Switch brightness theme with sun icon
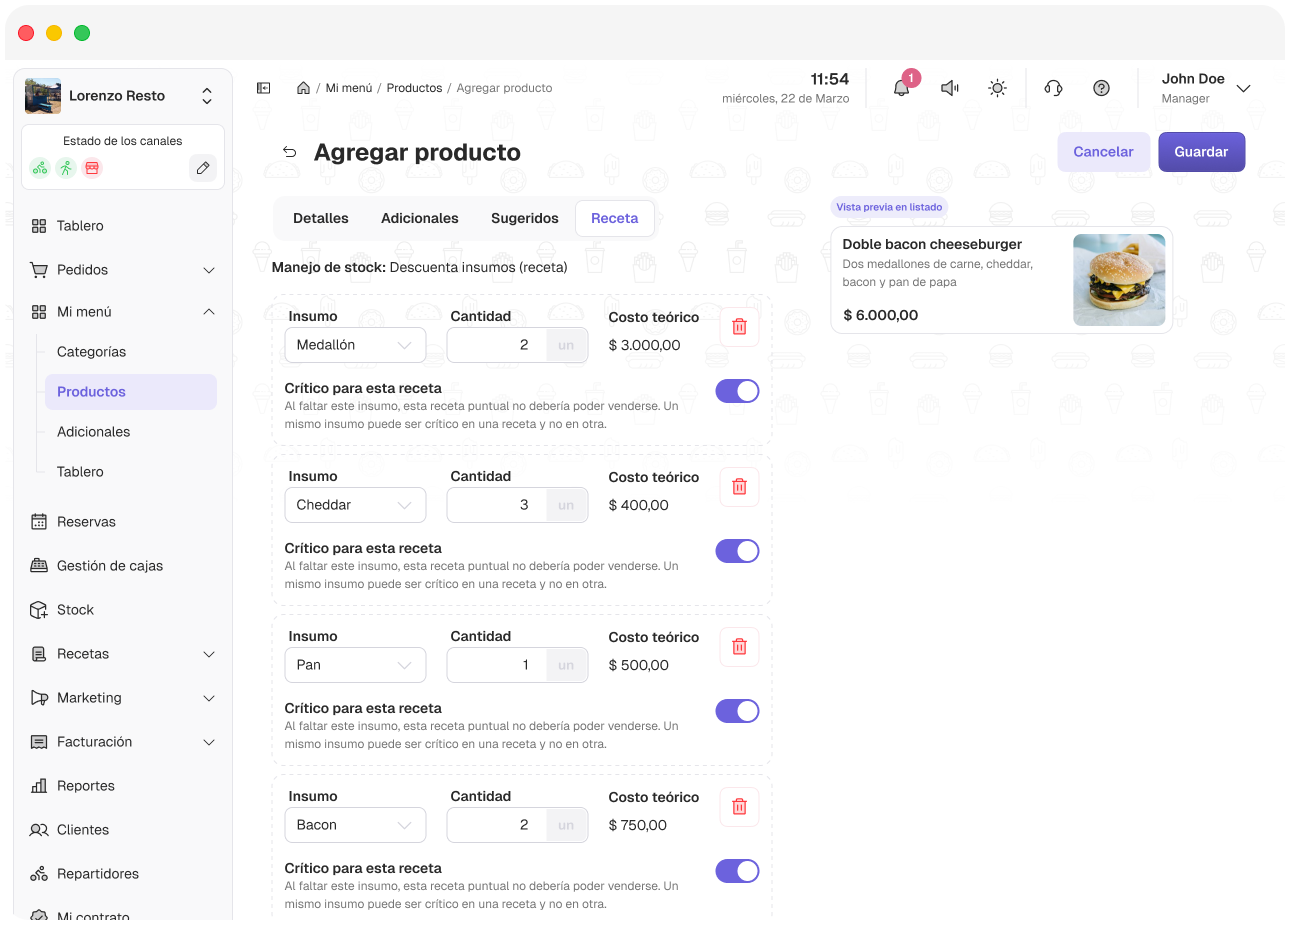 [997, 88]
